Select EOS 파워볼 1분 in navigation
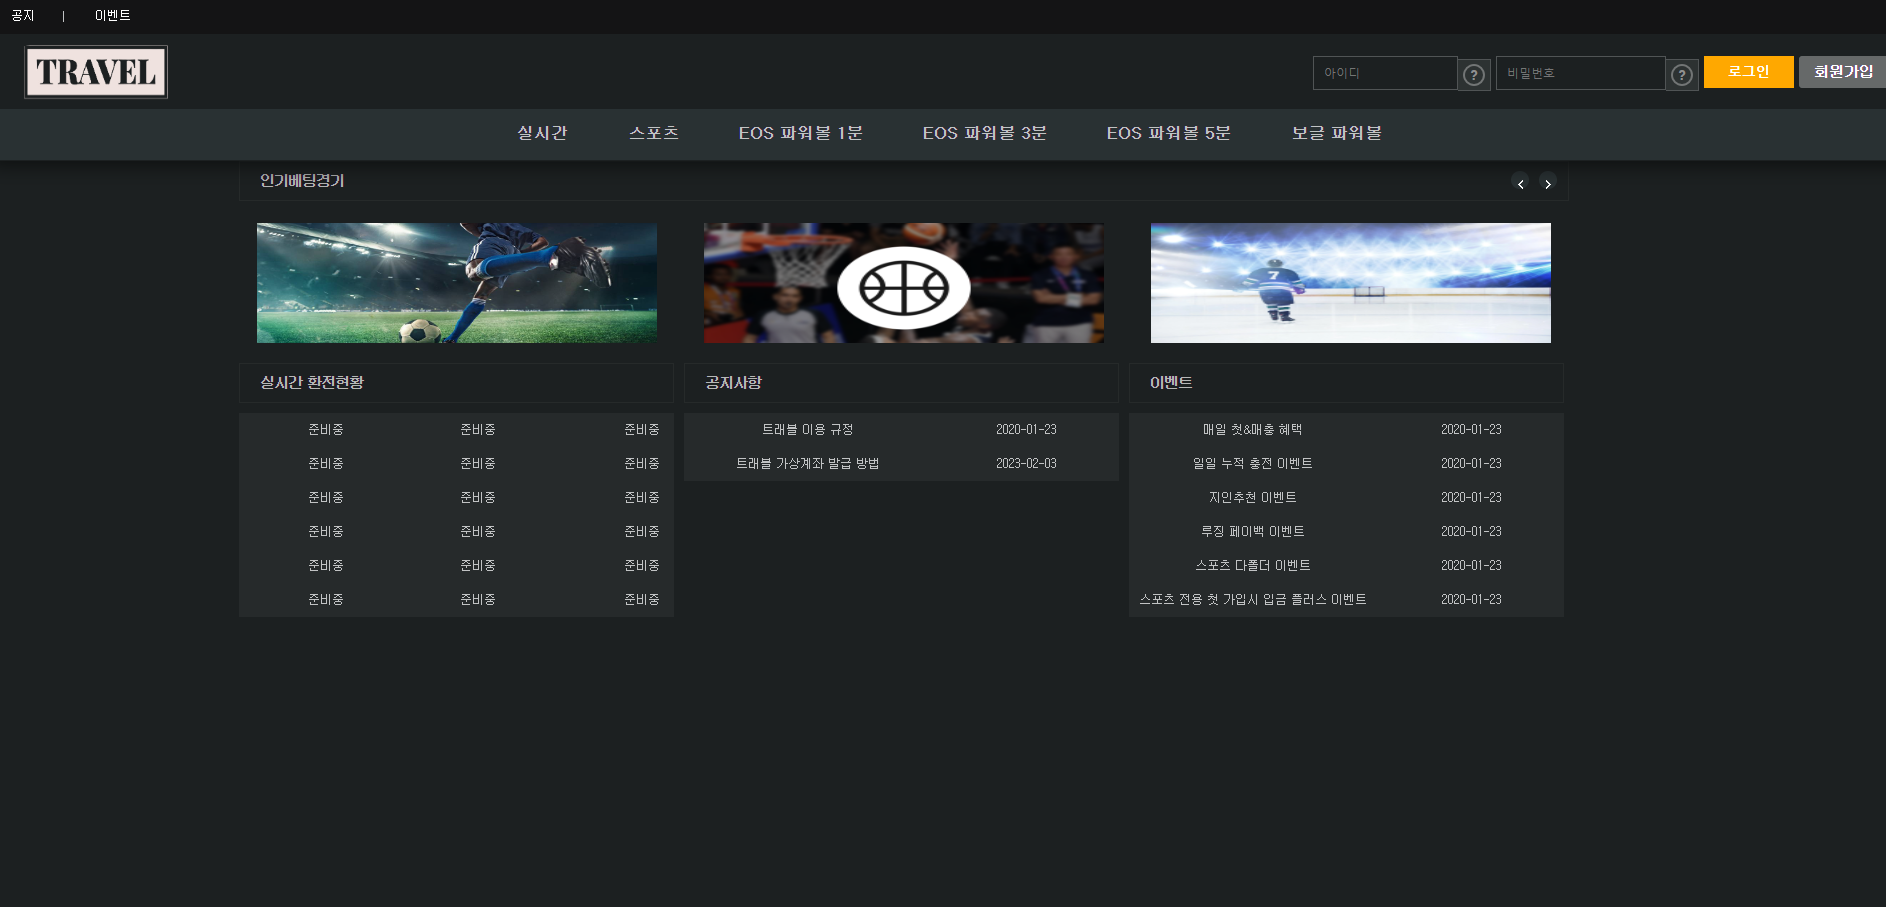The height and width of the screenshot is (907, 1886). tap(800, 133)
